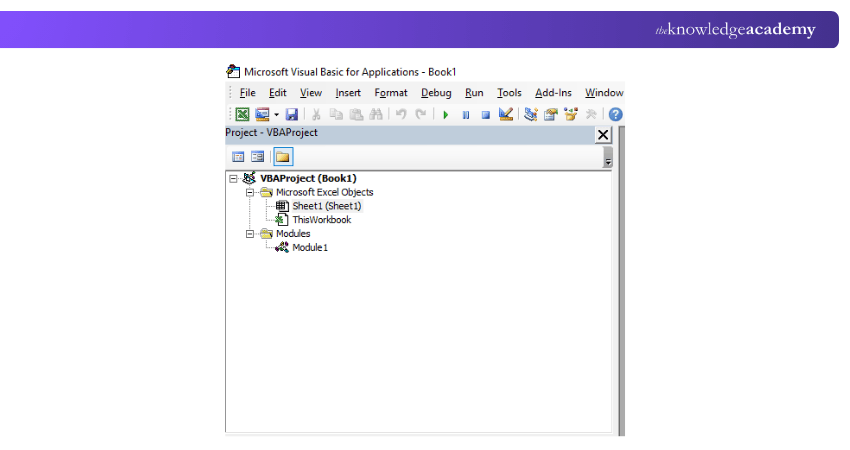Open the Properties Window icon
The height and width of the screenshot is (450, 850).
tap(551, 115)
